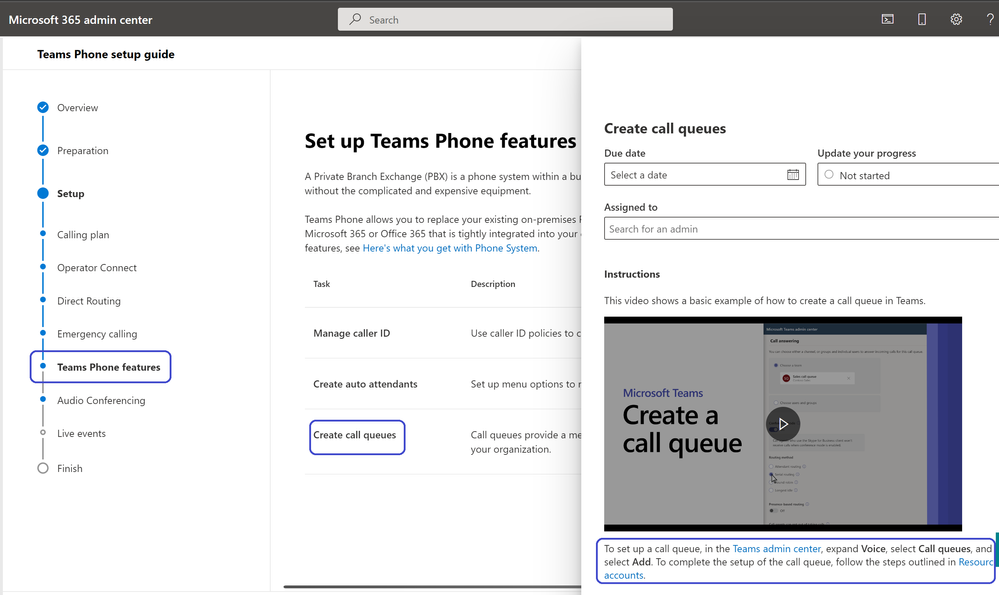The height and width of the screenshot is (595, 999).
Task: Go to the Preparation step
Action: pos(83,150)
